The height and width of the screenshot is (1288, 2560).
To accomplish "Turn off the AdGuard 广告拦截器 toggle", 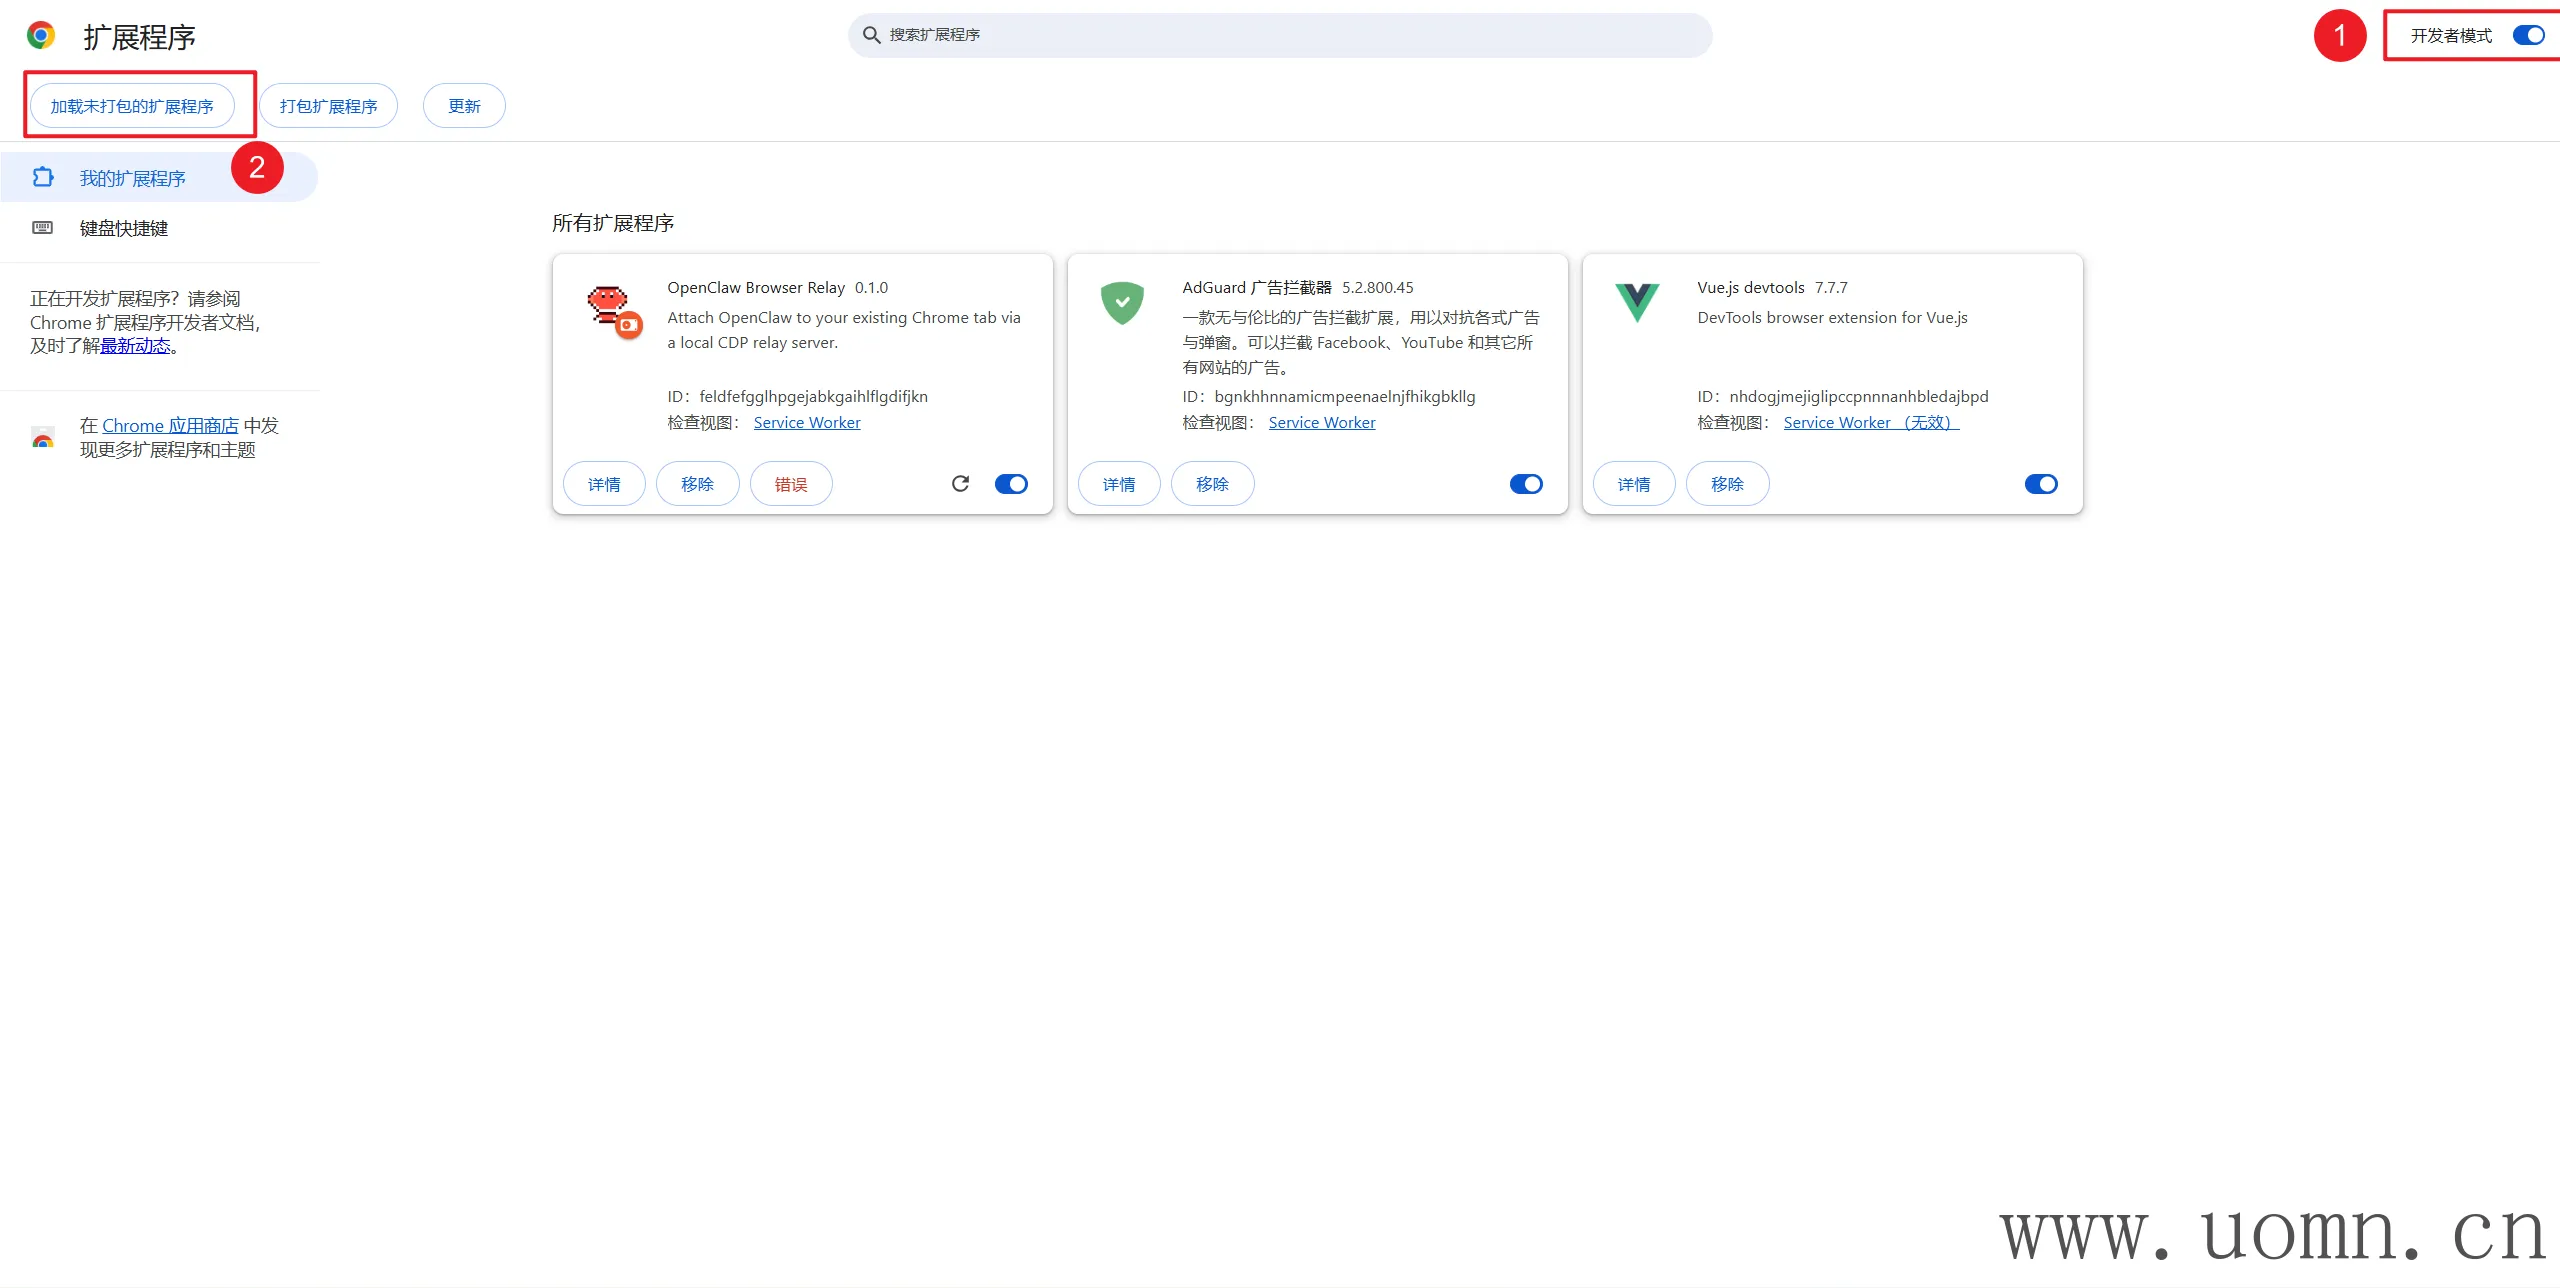I will (x=1526, y=484).
